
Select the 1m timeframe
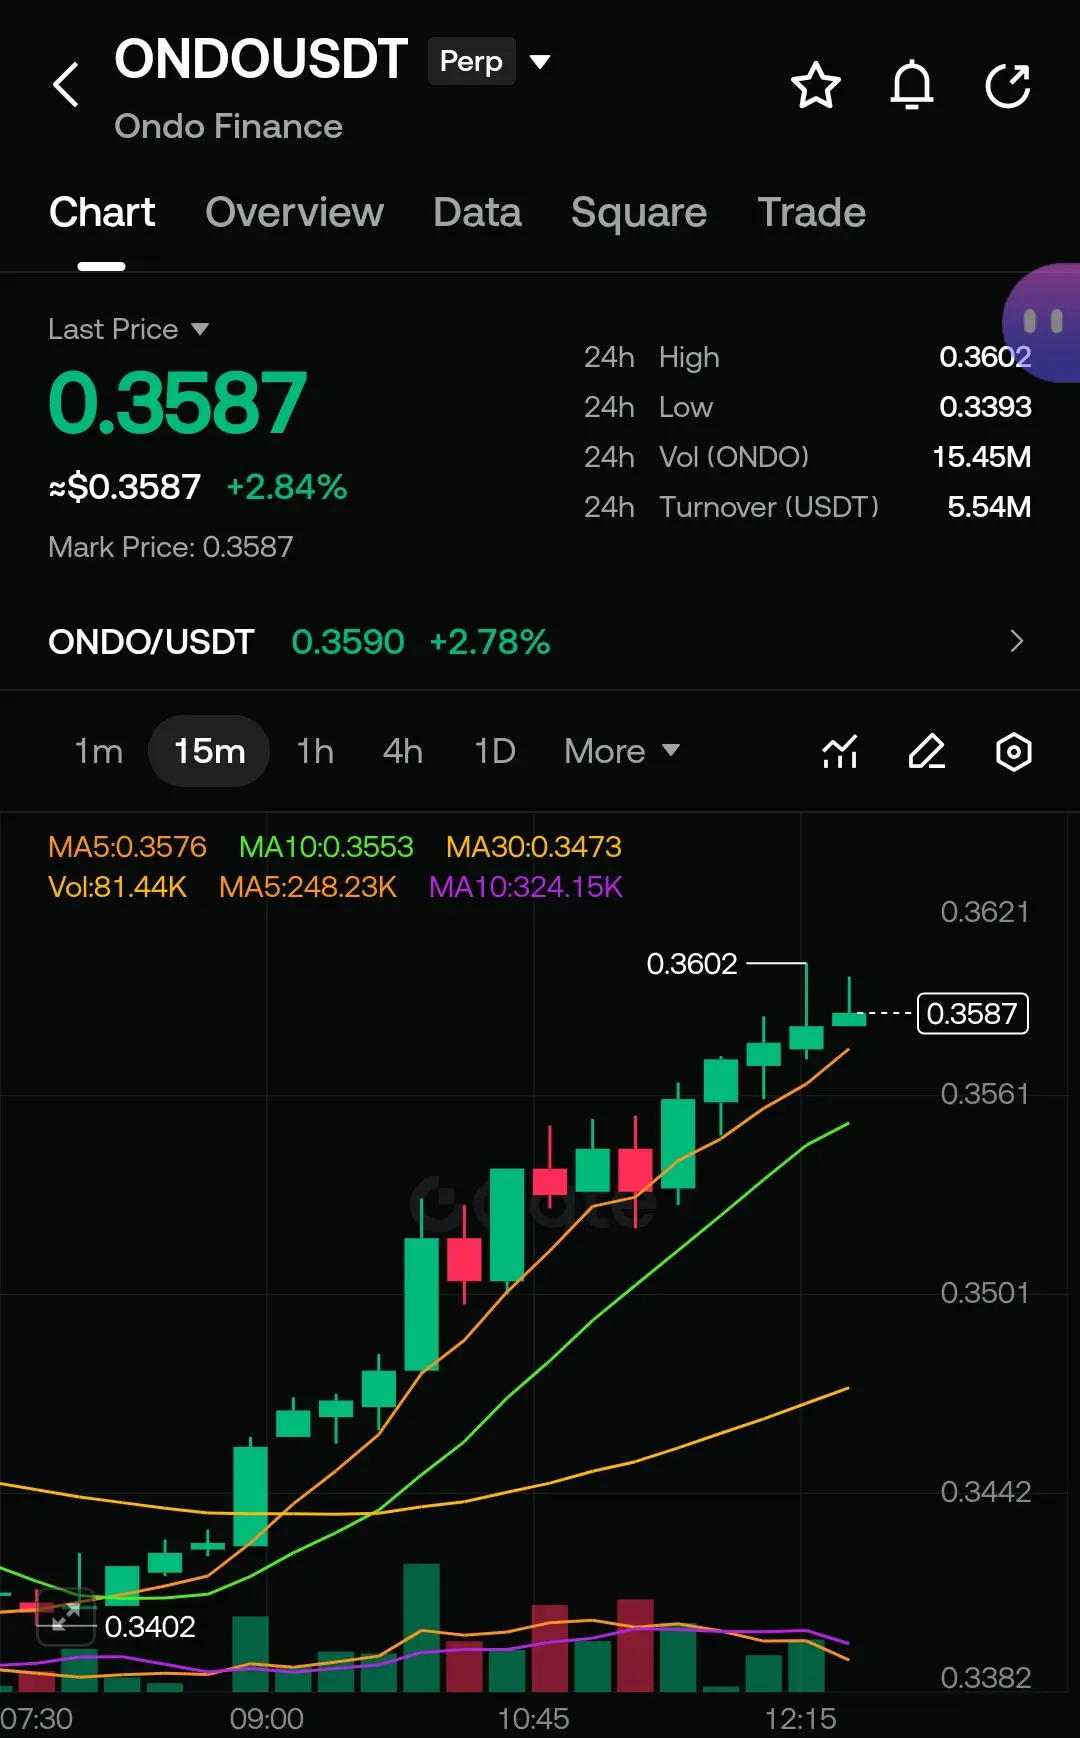[x=99, y=751]
